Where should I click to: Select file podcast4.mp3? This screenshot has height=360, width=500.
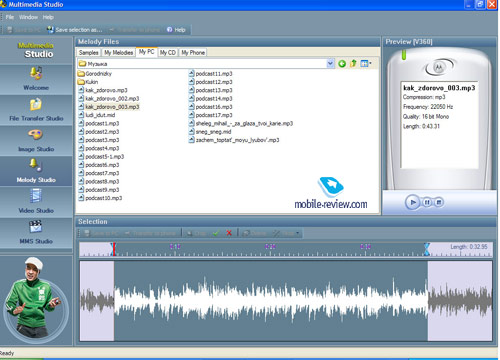99,149
